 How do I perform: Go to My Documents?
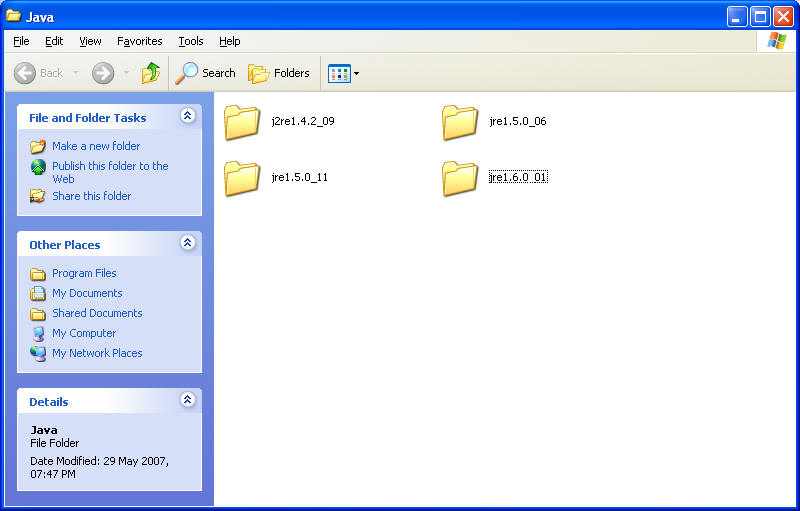pyautogui.click(x=87, y=293)
